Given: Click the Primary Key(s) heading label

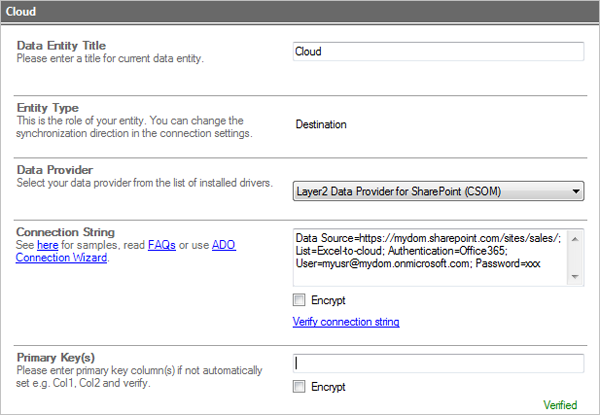Looking at the screenshot, I should (x=57, y=357).
